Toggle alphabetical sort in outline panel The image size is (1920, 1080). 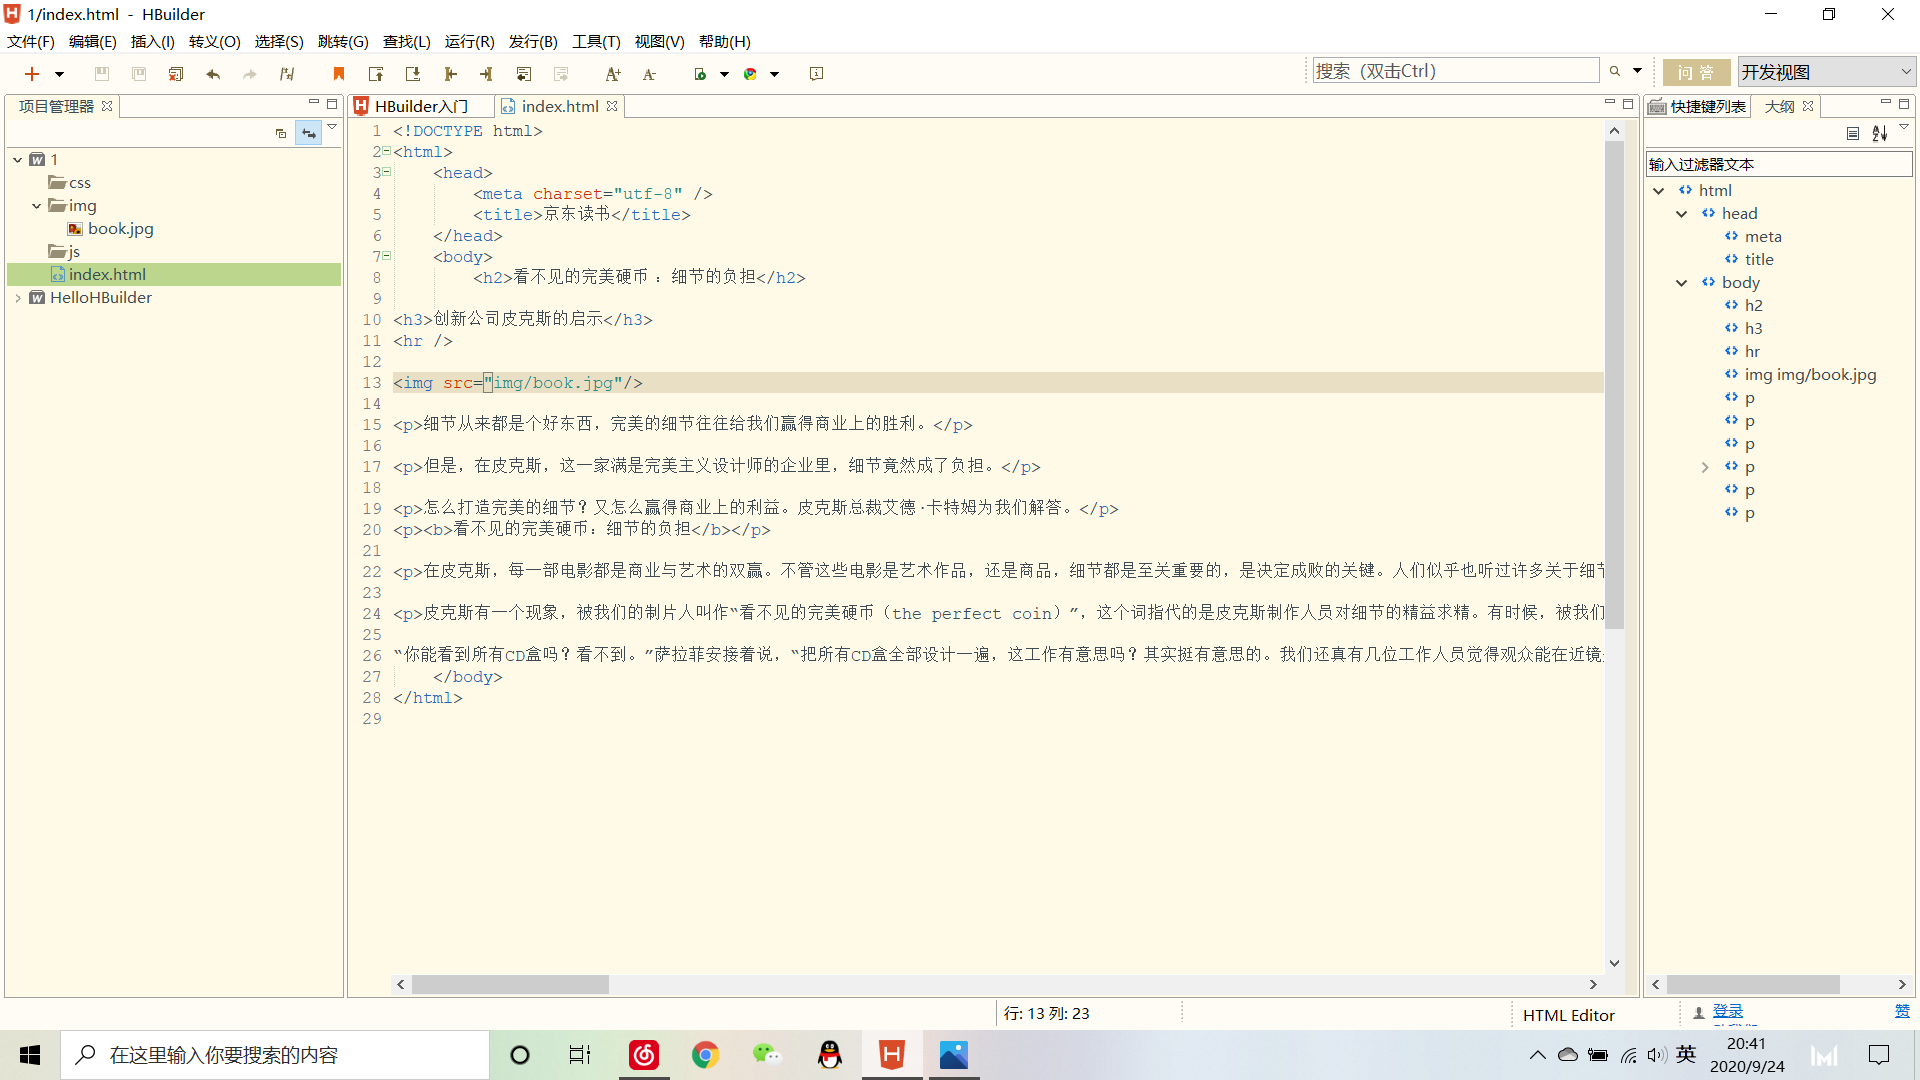[1880, 133]
